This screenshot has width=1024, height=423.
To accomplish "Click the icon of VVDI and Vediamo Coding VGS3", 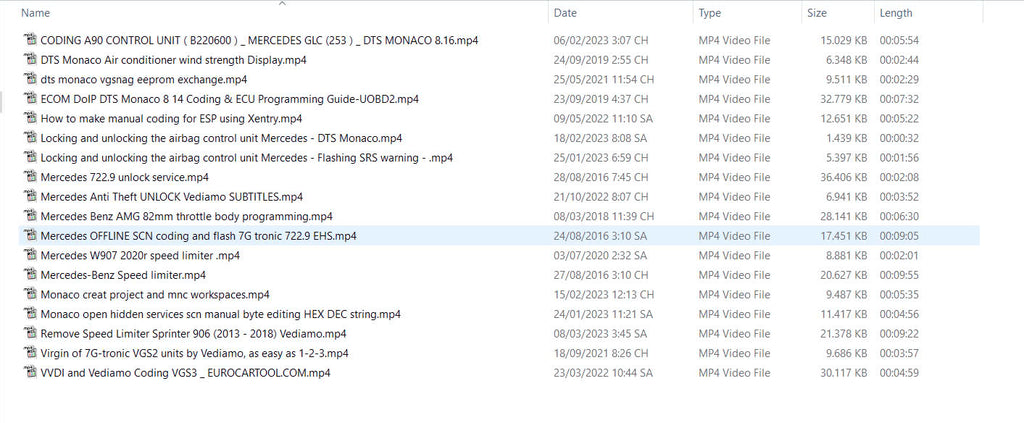I will (29, 372).
